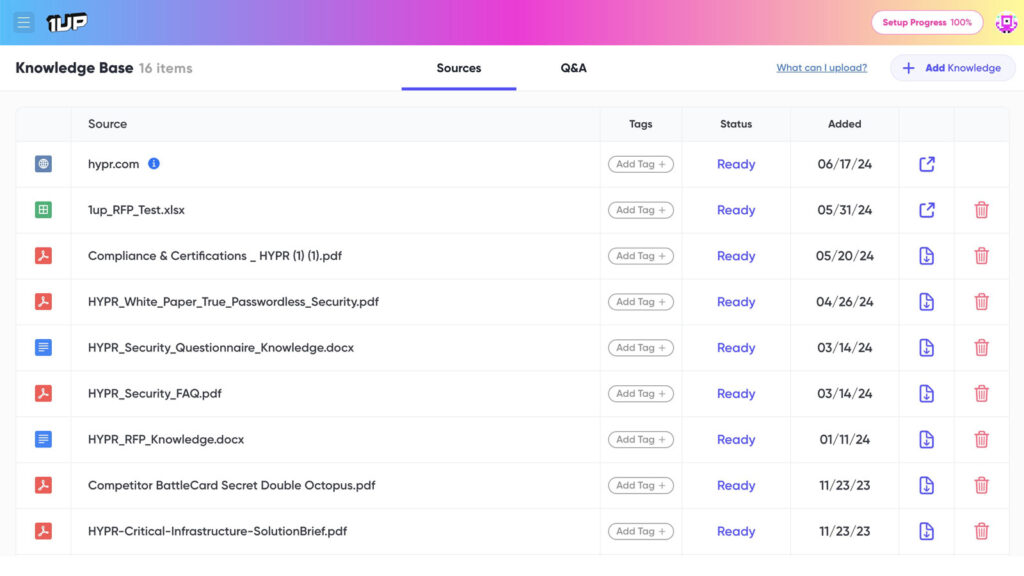The width and height of the screenshot is (1024, 576).
Task: Delete HYPR_White_Paper_True_Passwordless_Security.pdf
Action: (981, 302)
